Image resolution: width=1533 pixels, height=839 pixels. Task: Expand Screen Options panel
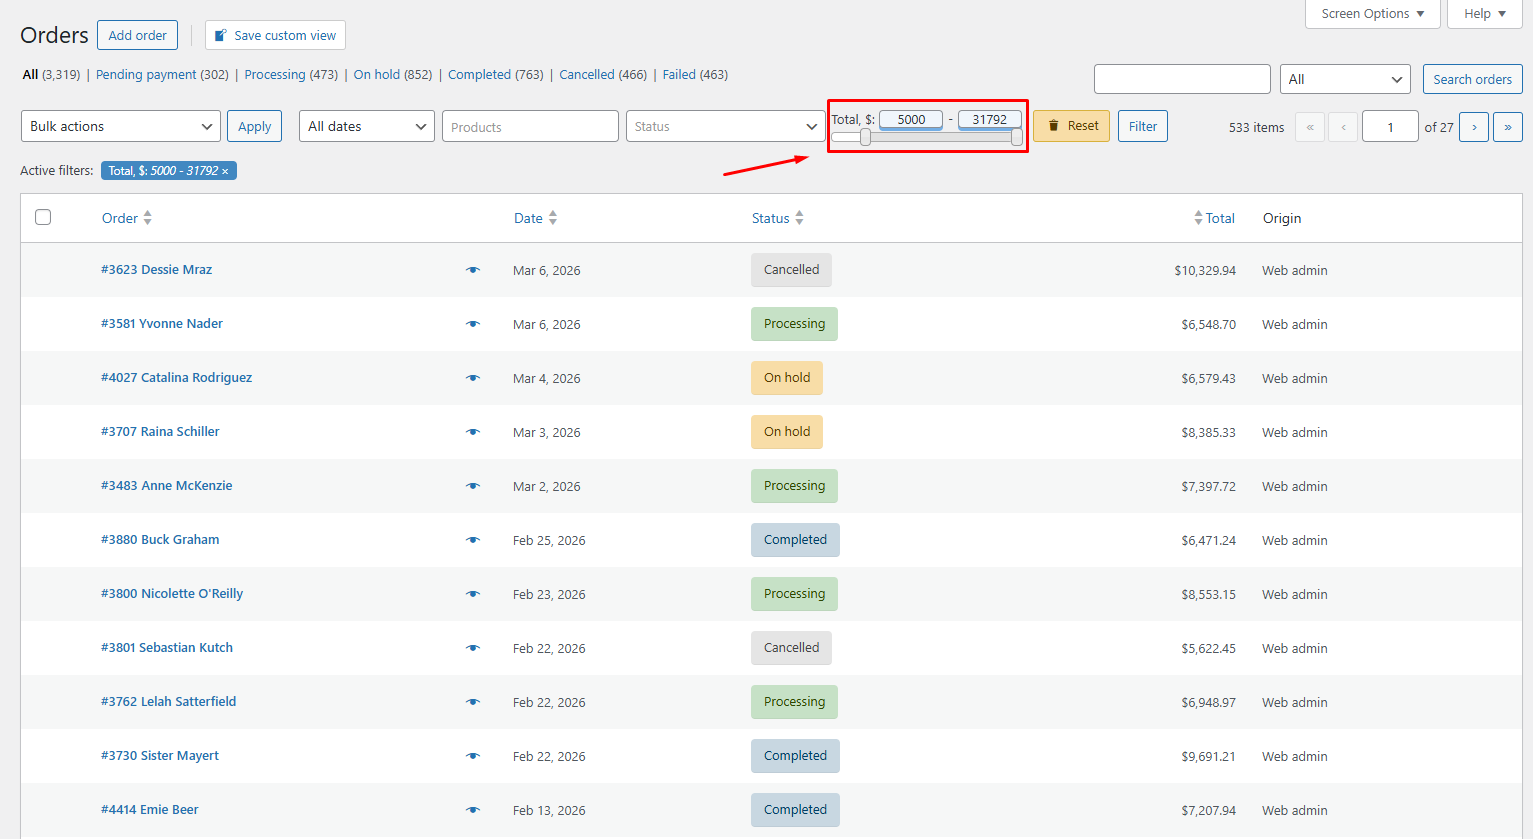tap(1373, 13)
